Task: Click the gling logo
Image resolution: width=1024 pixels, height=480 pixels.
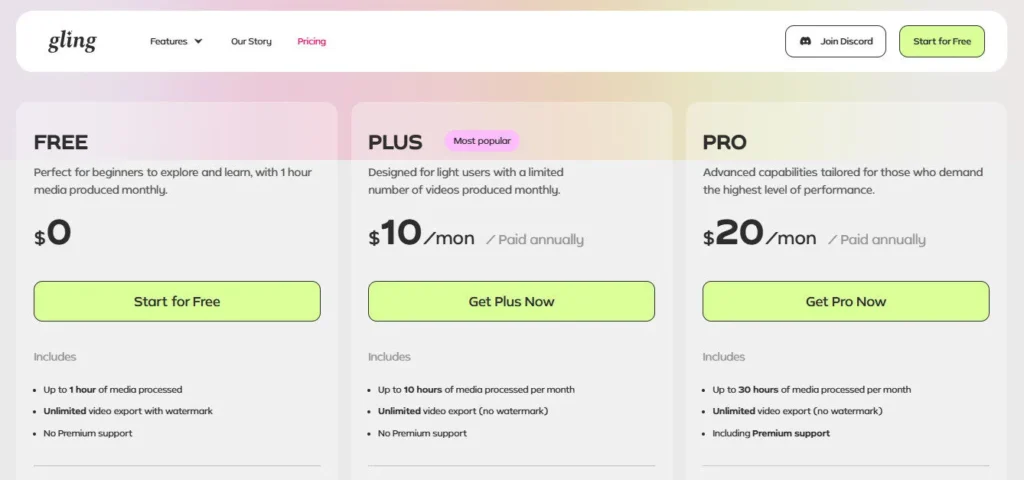Action: pyautogui.click(x=72, y=42)
